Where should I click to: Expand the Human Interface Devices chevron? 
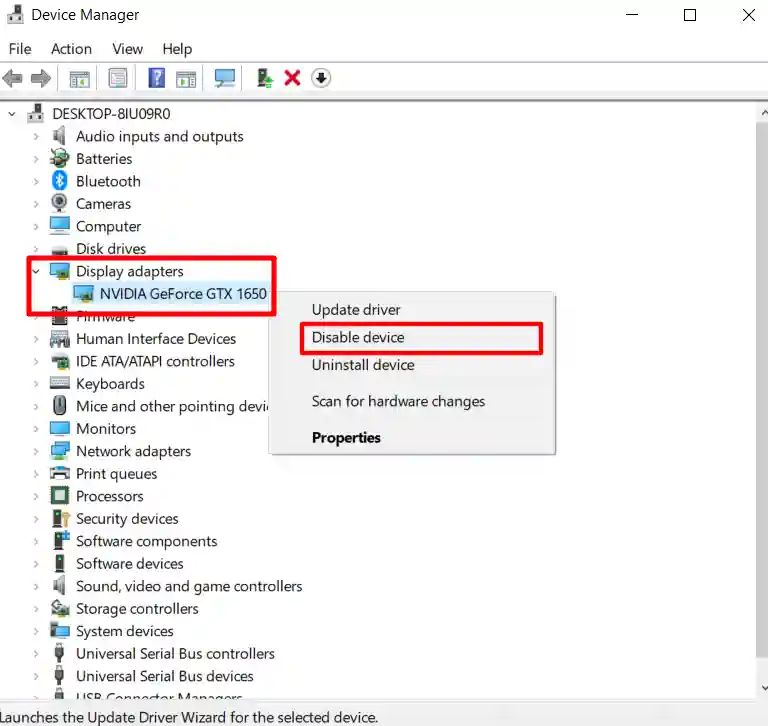pos(36,339)
